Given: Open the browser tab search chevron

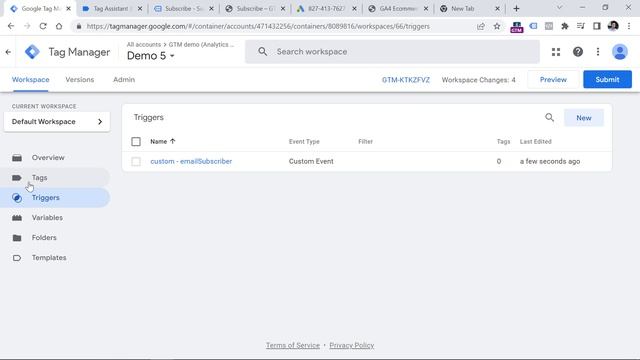Looking at the screenshot, I should pyautogui.click(x=560, y=8).
